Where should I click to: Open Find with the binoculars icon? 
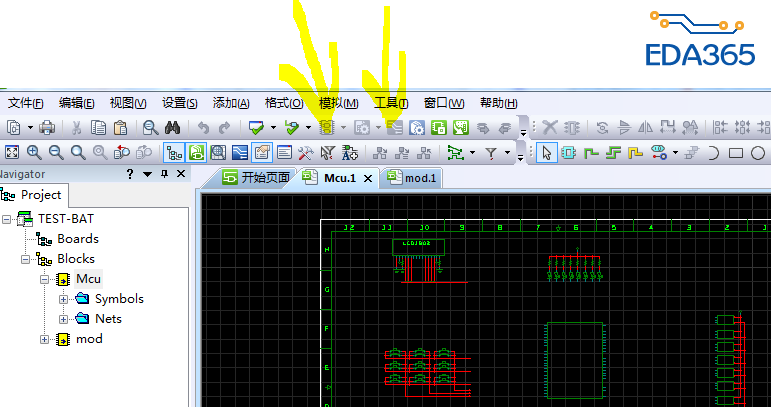pos(172,128)
